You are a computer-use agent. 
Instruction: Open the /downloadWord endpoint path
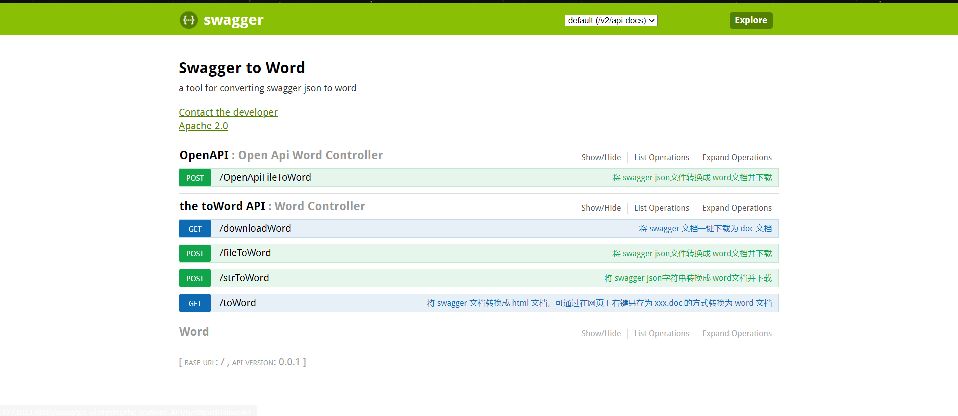(255, 228)
